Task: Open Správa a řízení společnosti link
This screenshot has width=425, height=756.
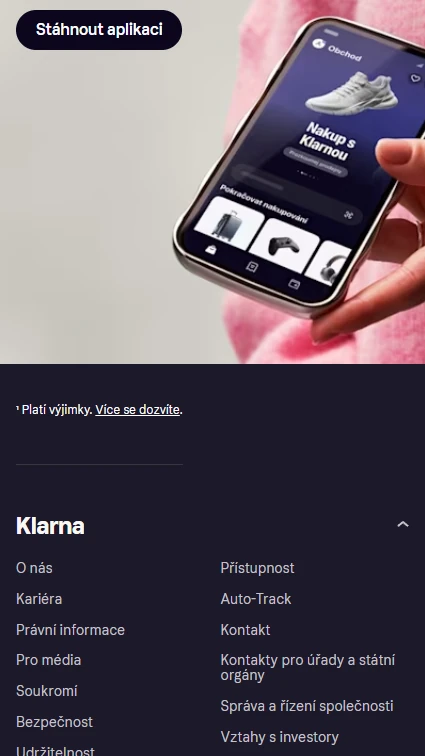Action: [307, 706]
